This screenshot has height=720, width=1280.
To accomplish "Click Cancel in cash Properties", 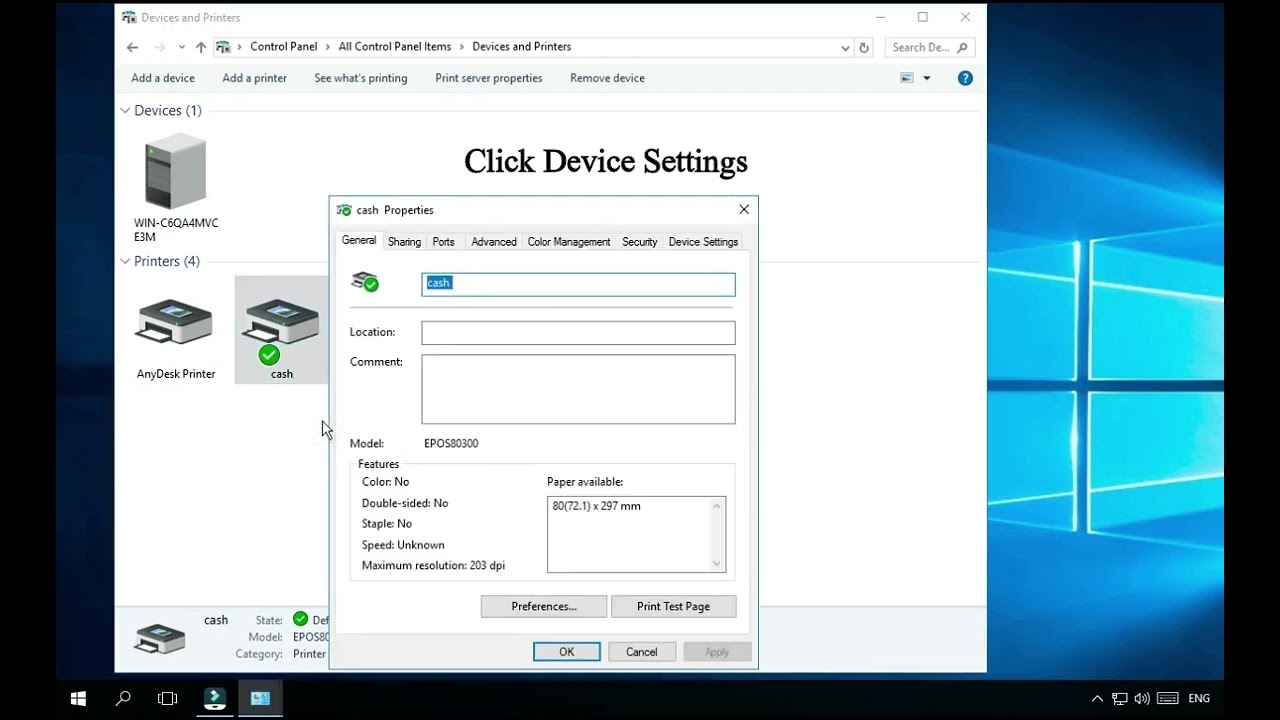I will coord(642,652).
